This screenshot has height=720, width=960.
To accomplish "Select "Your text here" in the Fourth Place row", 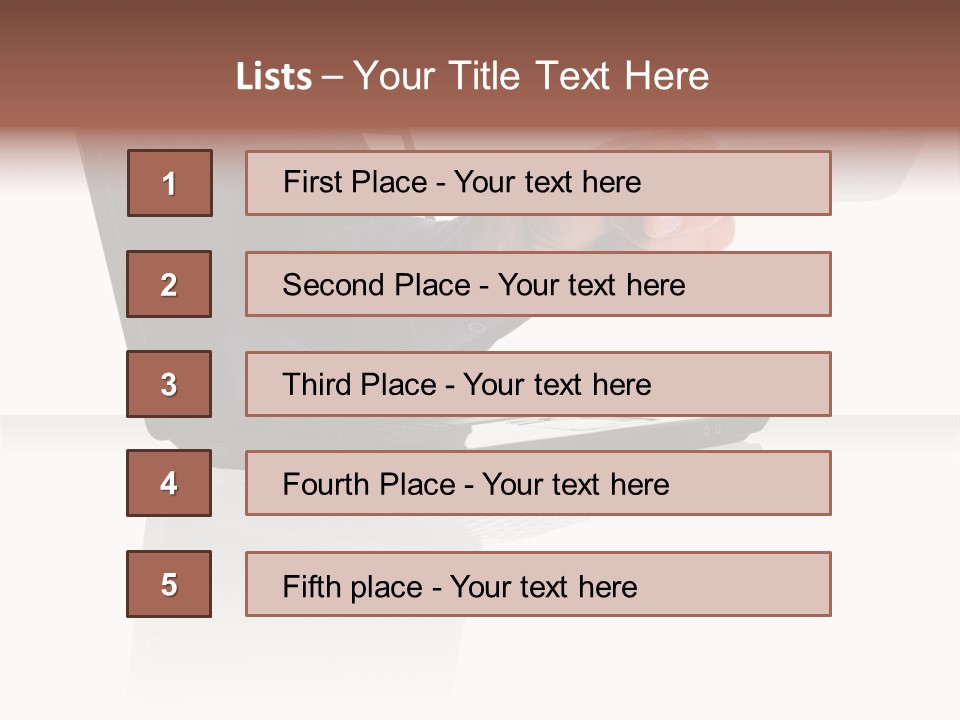I will click(x=575, y=485).
